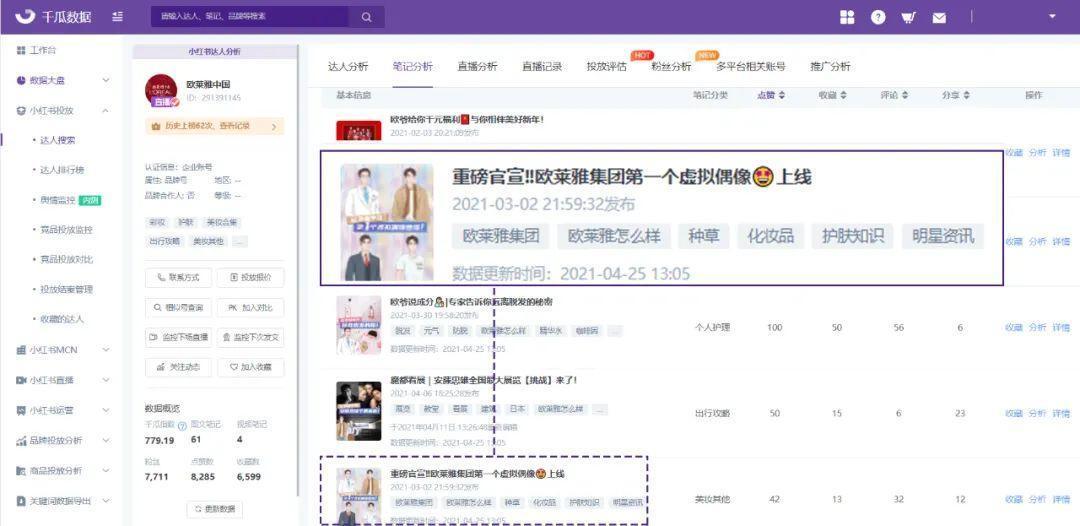Image resolution: width=1080 pixels, height=526 pixels.
Task: Focus the top search input field
Action: (250, 17)
